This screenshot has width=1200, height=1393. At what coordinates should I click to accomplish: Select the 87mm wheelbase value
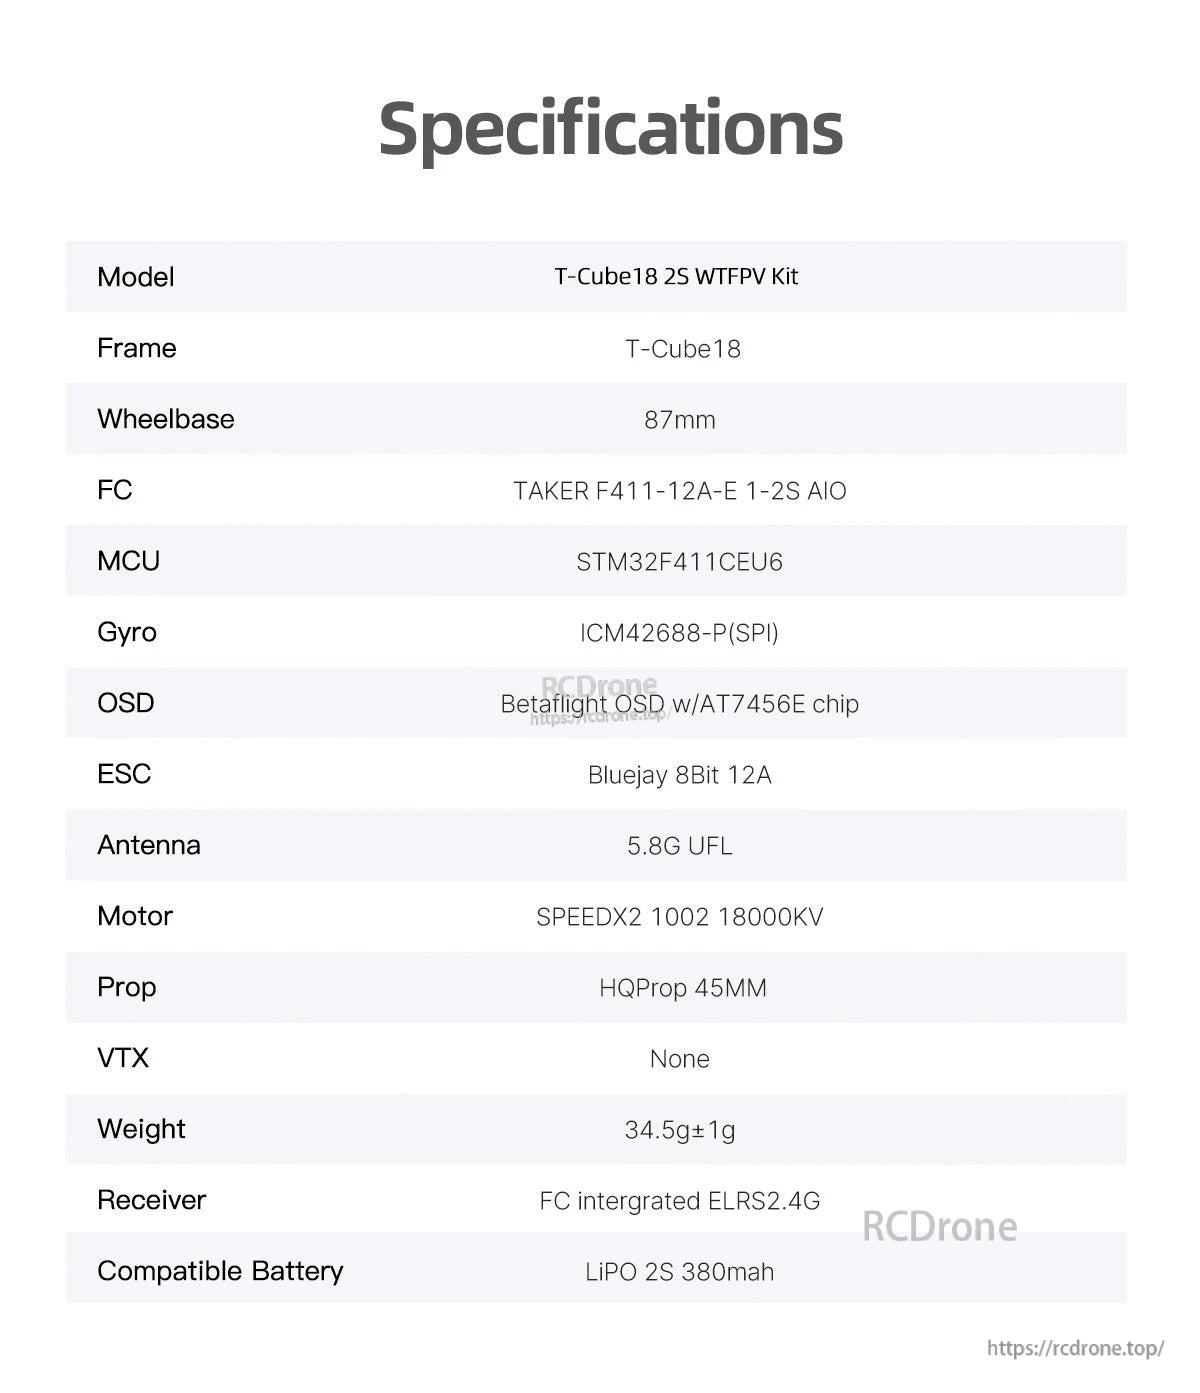click(x=679, y=420)
